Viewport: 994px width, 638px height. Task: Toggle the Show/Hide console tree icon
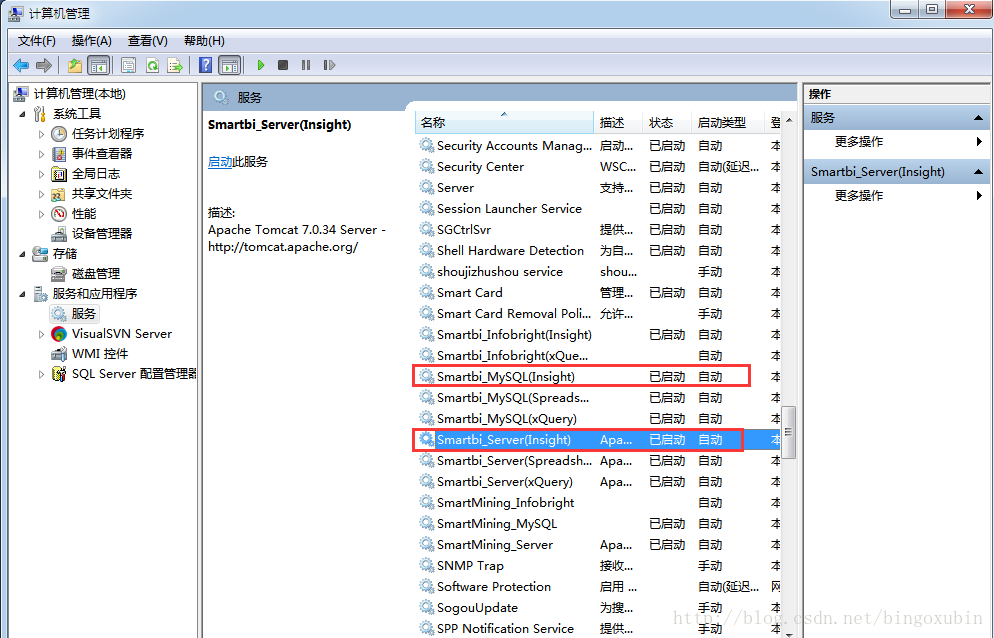98,65
